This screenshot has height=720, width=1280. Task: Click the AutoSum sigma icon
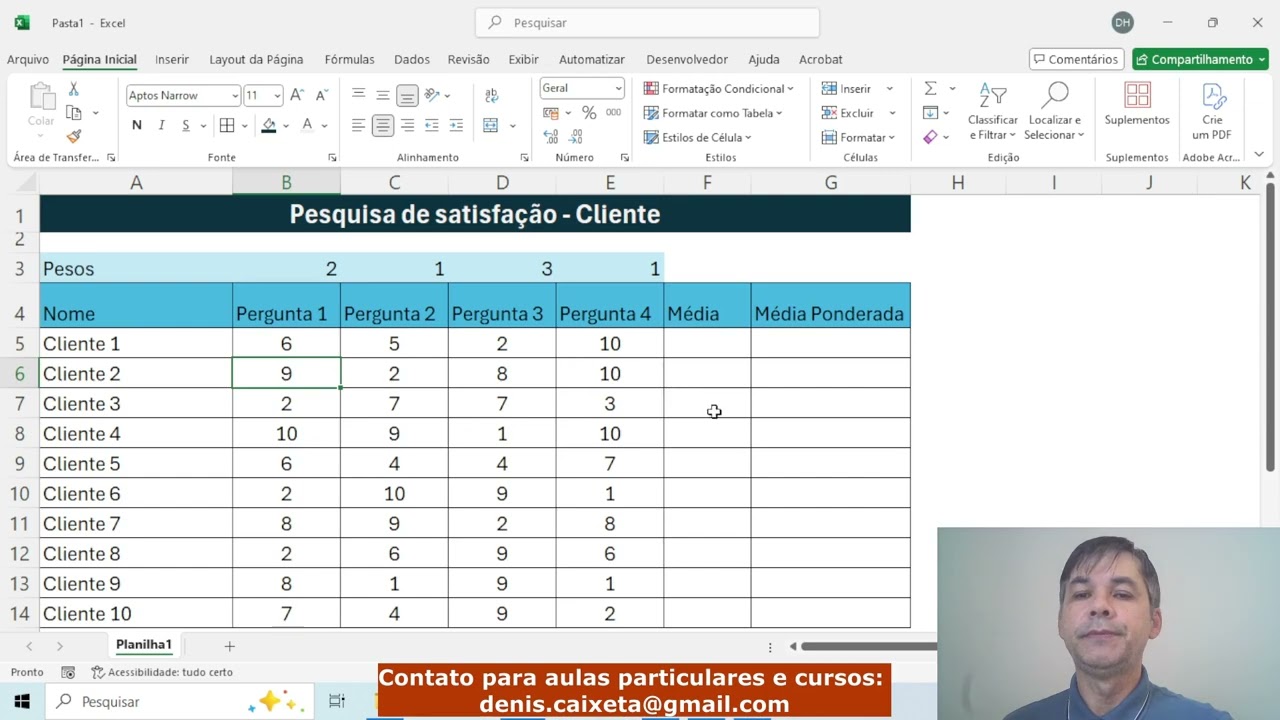930,89
